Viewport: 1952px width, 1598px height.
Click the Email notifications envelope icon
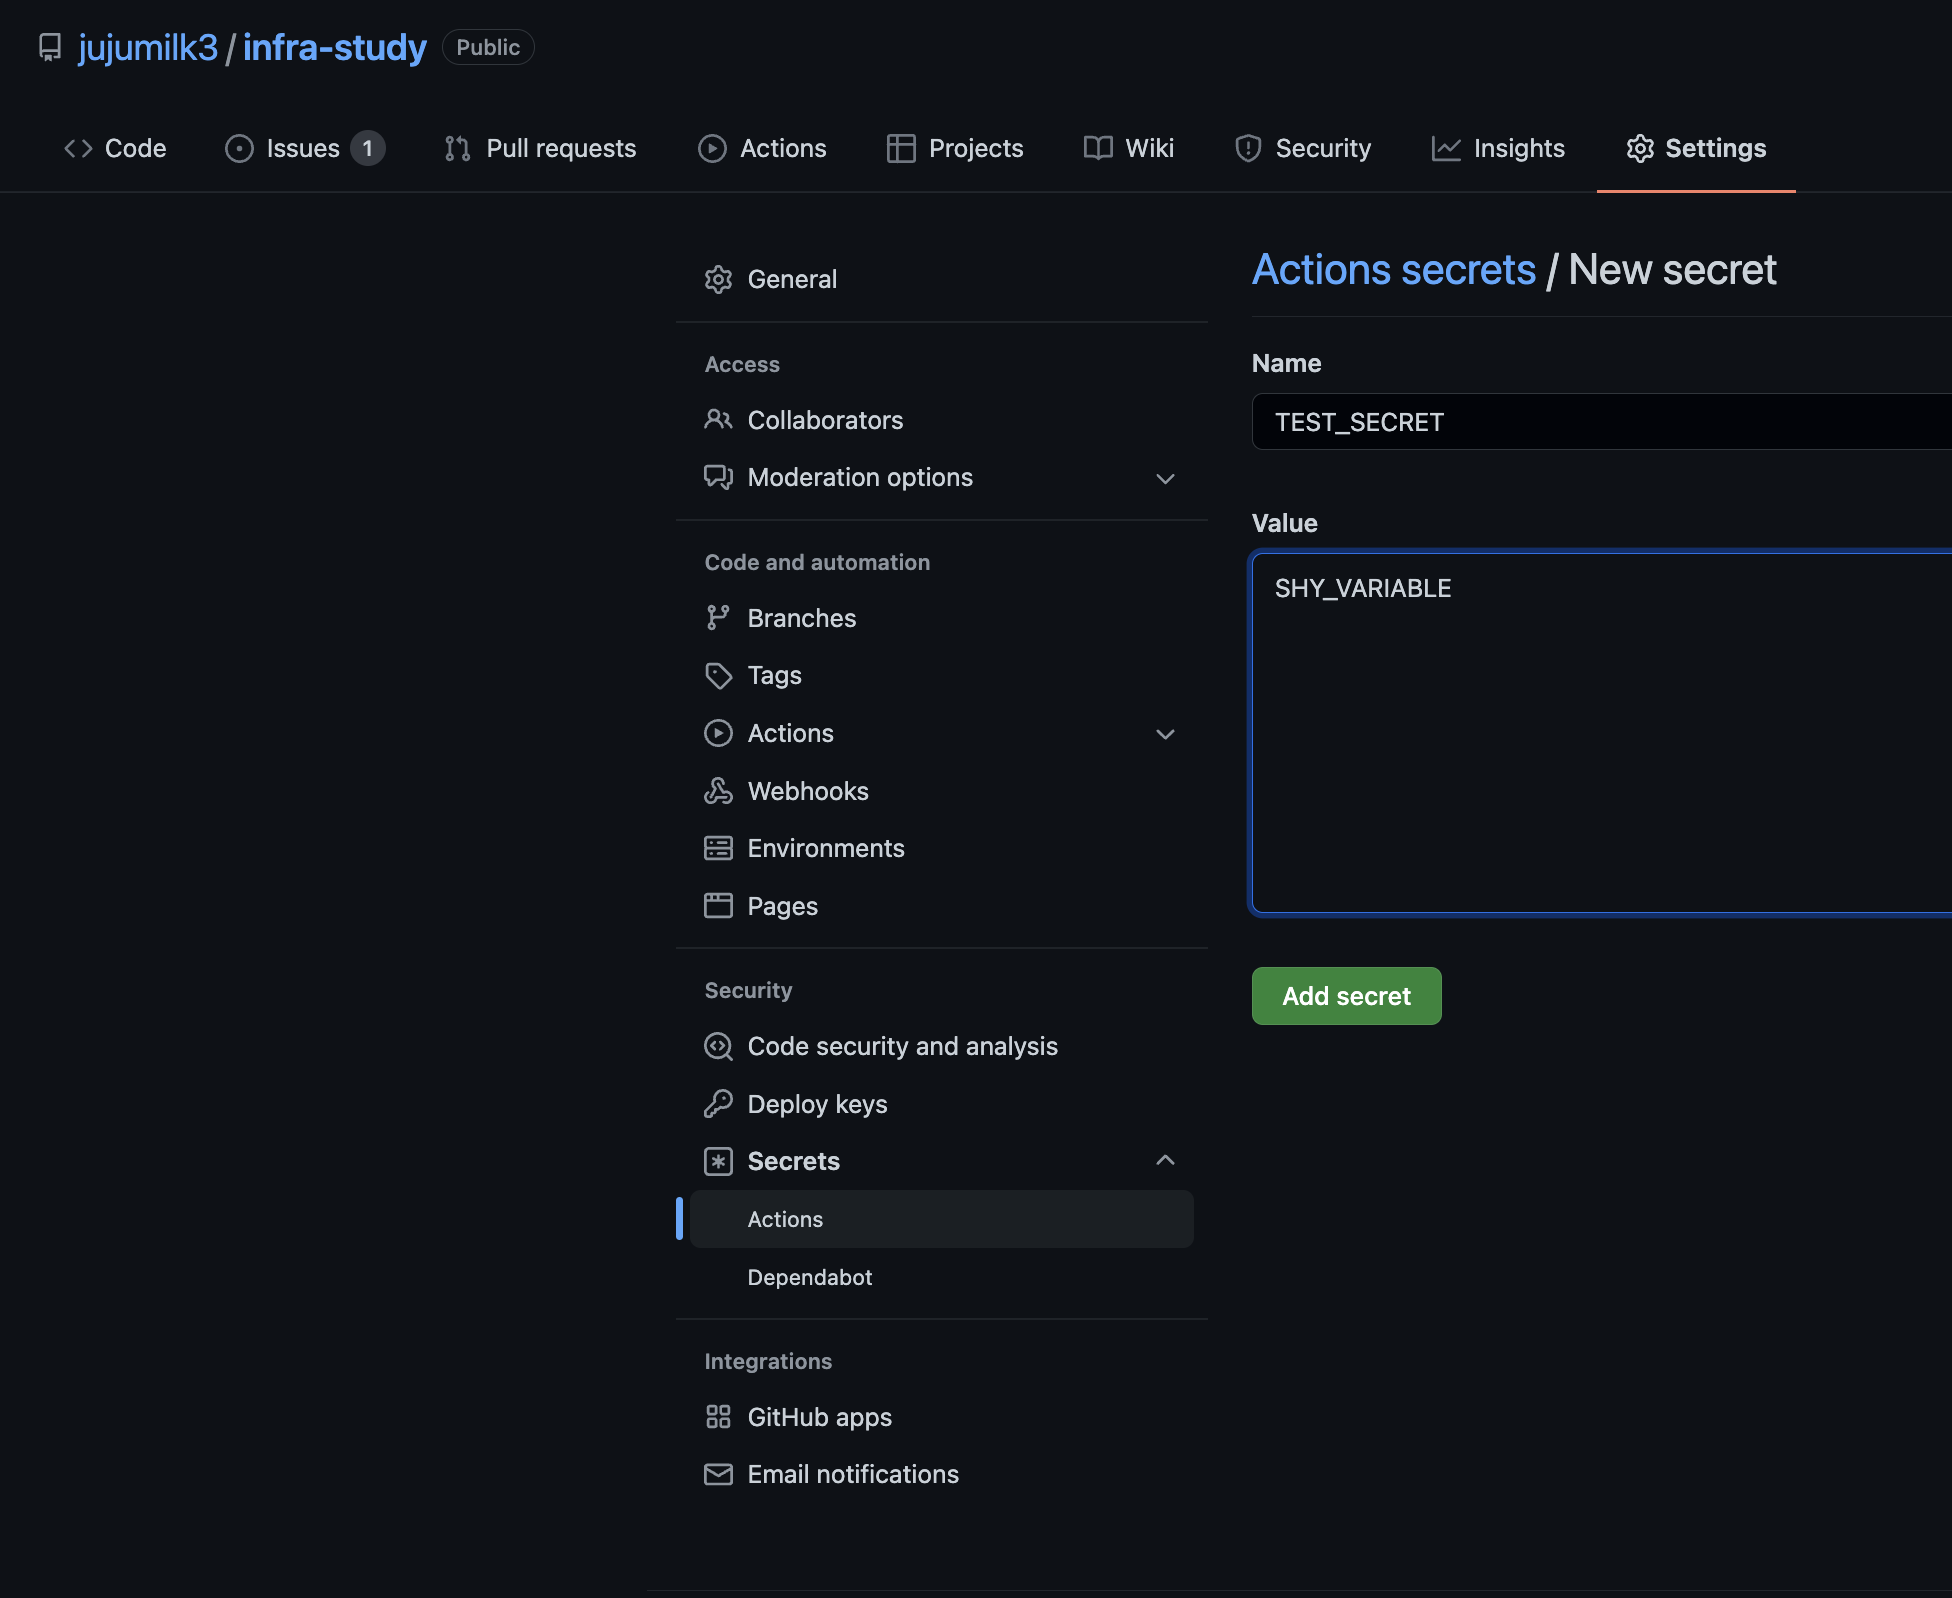point(718,1474)
